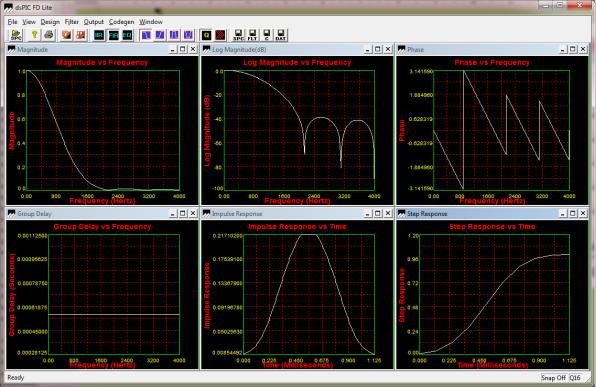This screenshot has width=596, height=387.
Task: Export C code with C disk icon
Action: tap(266, 35)
